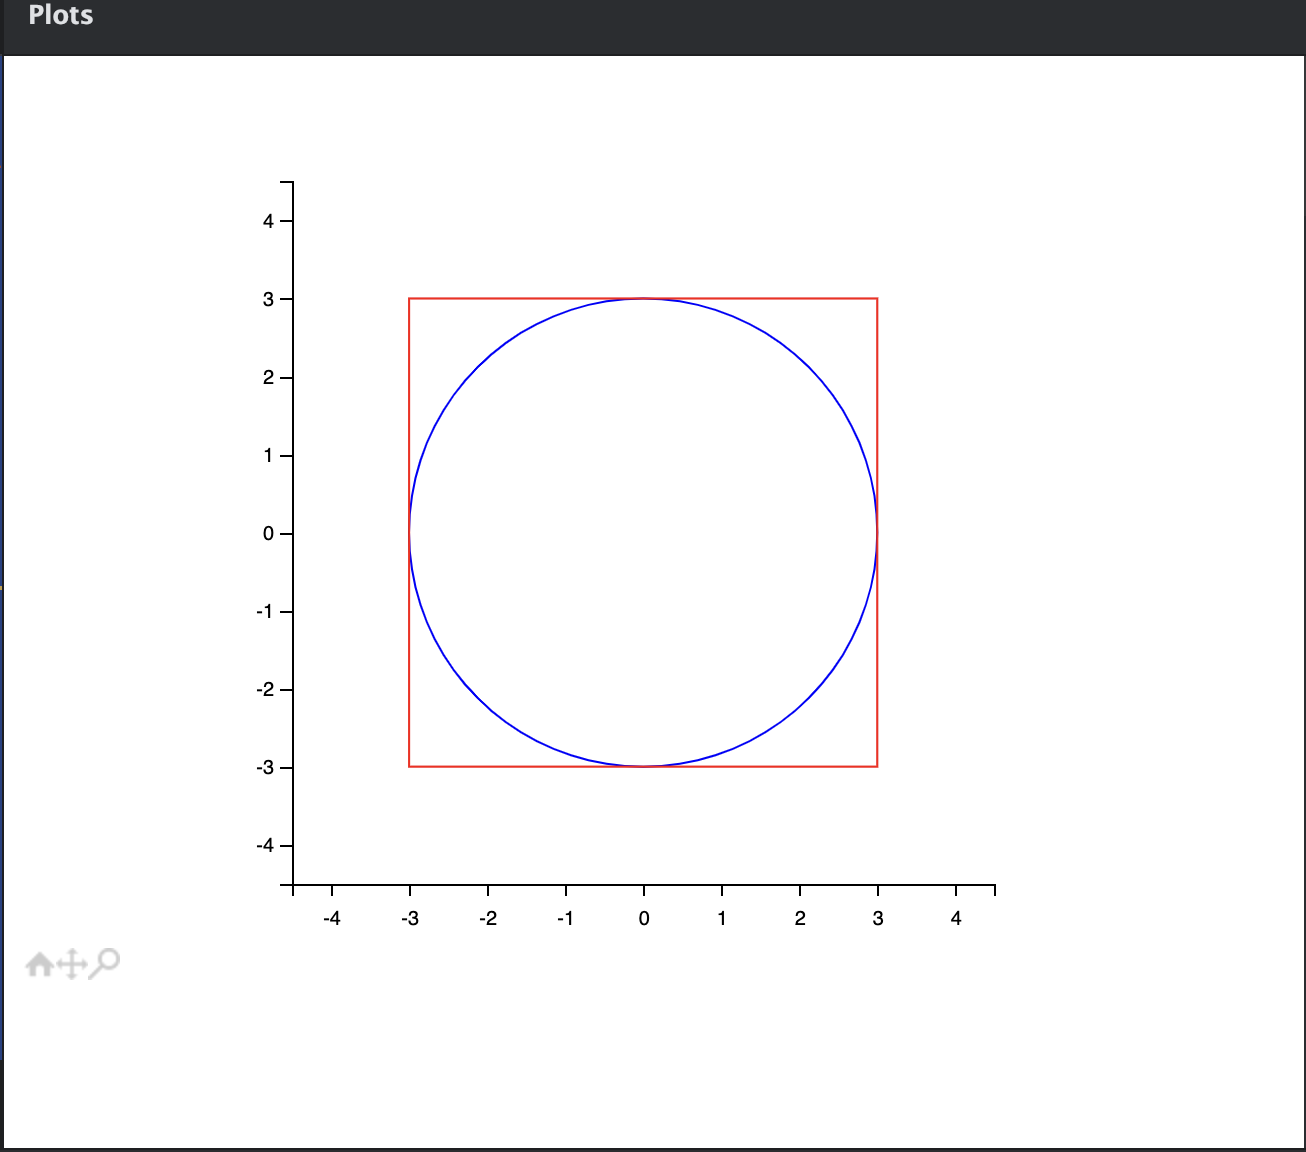Click x-axis tick label 3
Image resolution: width=1306 pixels, height=1152 pixels.
878,918
